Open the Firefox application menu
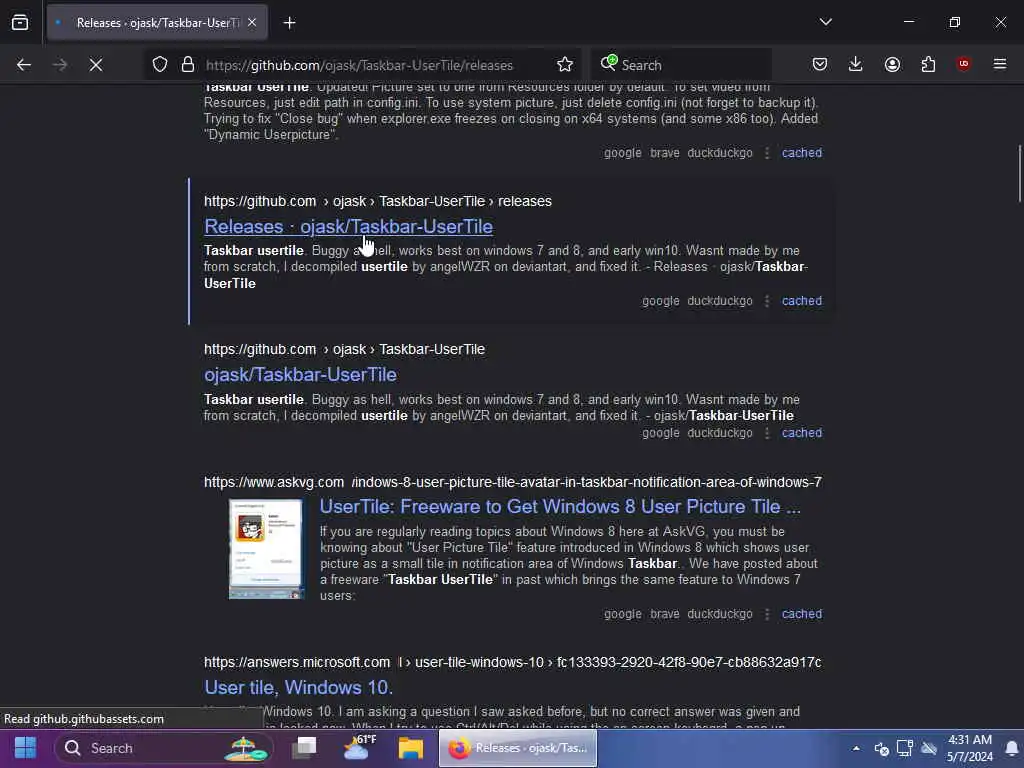 (x=1000, y=64)
